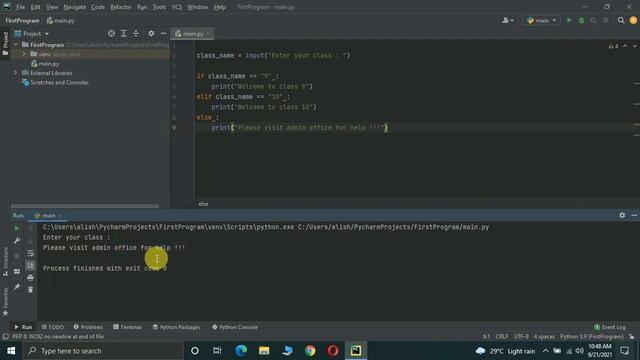640x360 pixels.
Task: Collapse the FirstProgram root folder
Action: pyautogui.click(x=16, y=44)
